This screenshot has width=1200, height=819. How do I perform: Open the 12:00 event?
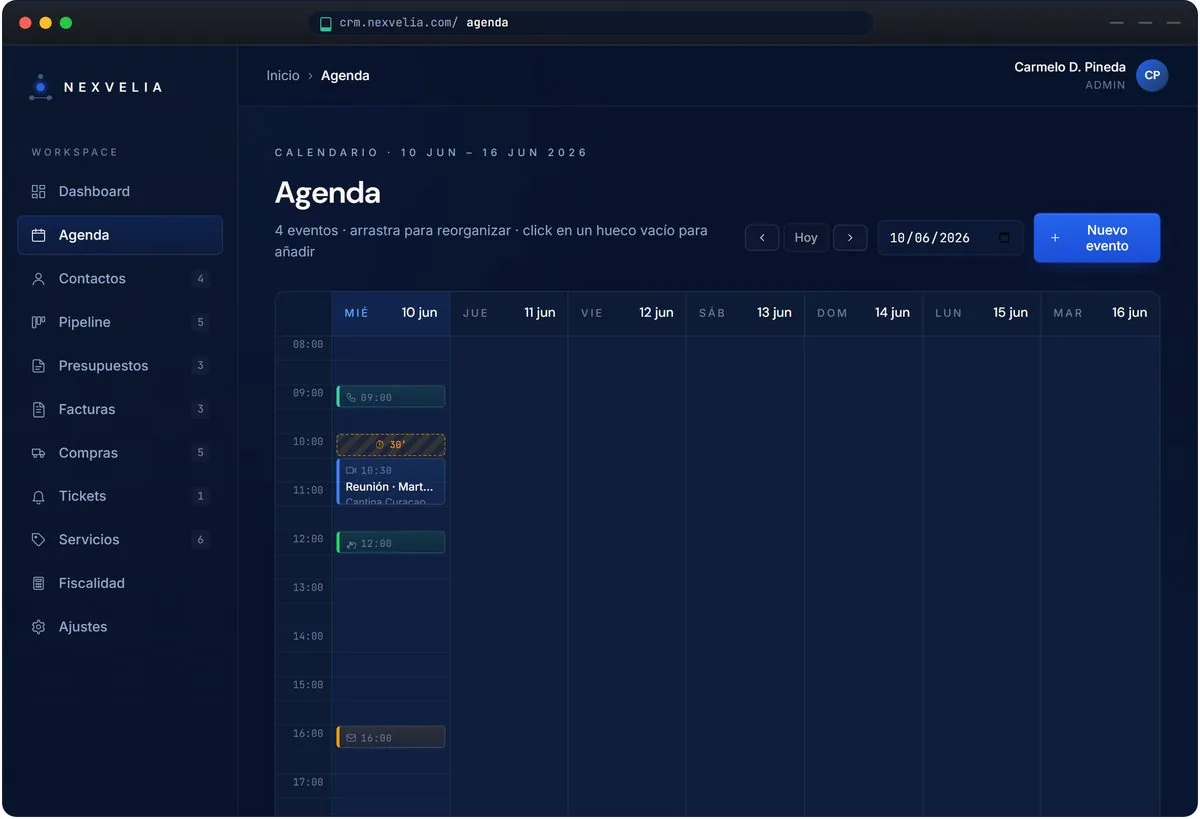391,543
